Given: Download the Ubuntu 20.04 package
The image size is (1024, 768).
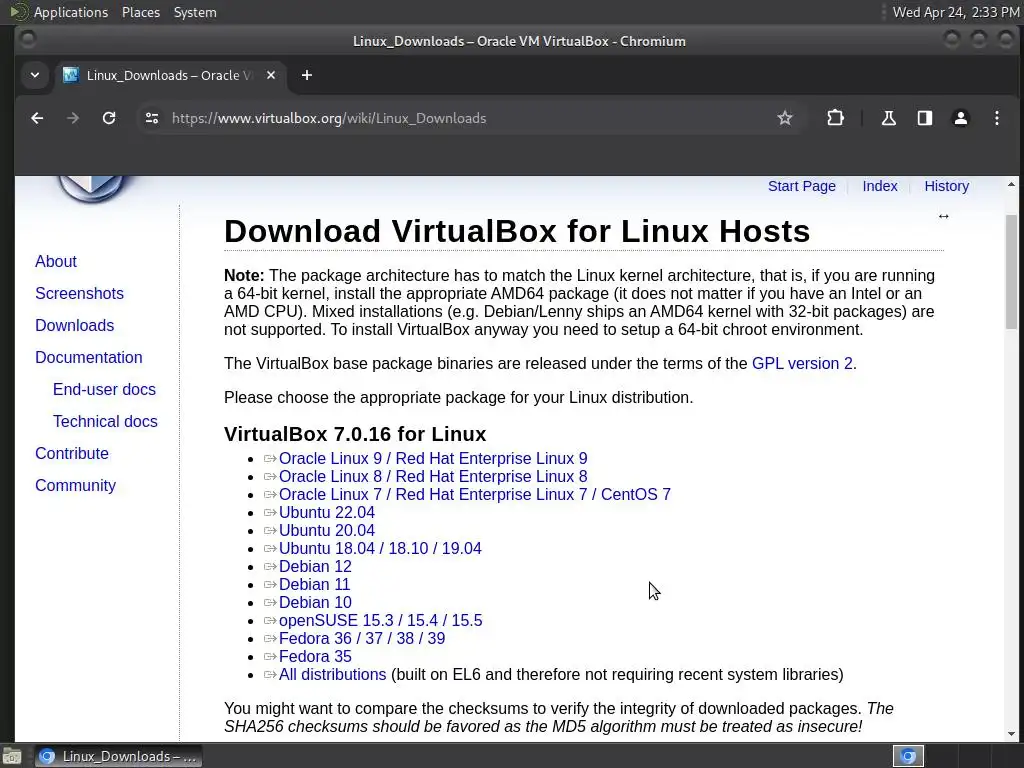Looking at the screenshot, I should click(327, 530).
